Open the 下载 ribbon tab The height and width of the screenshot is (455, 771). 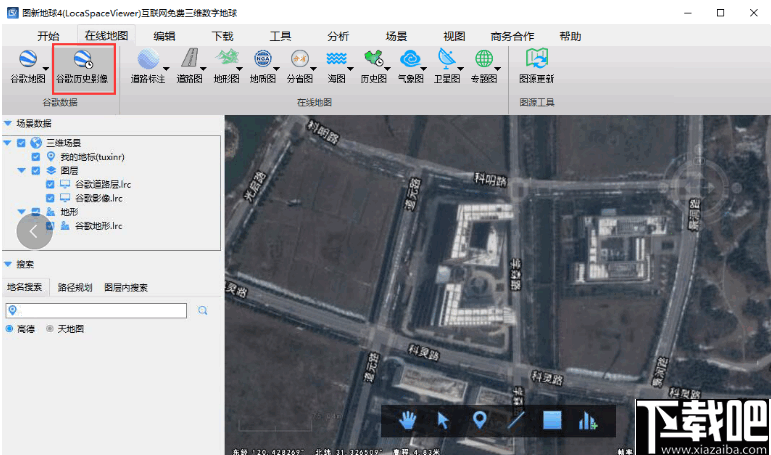222,36
